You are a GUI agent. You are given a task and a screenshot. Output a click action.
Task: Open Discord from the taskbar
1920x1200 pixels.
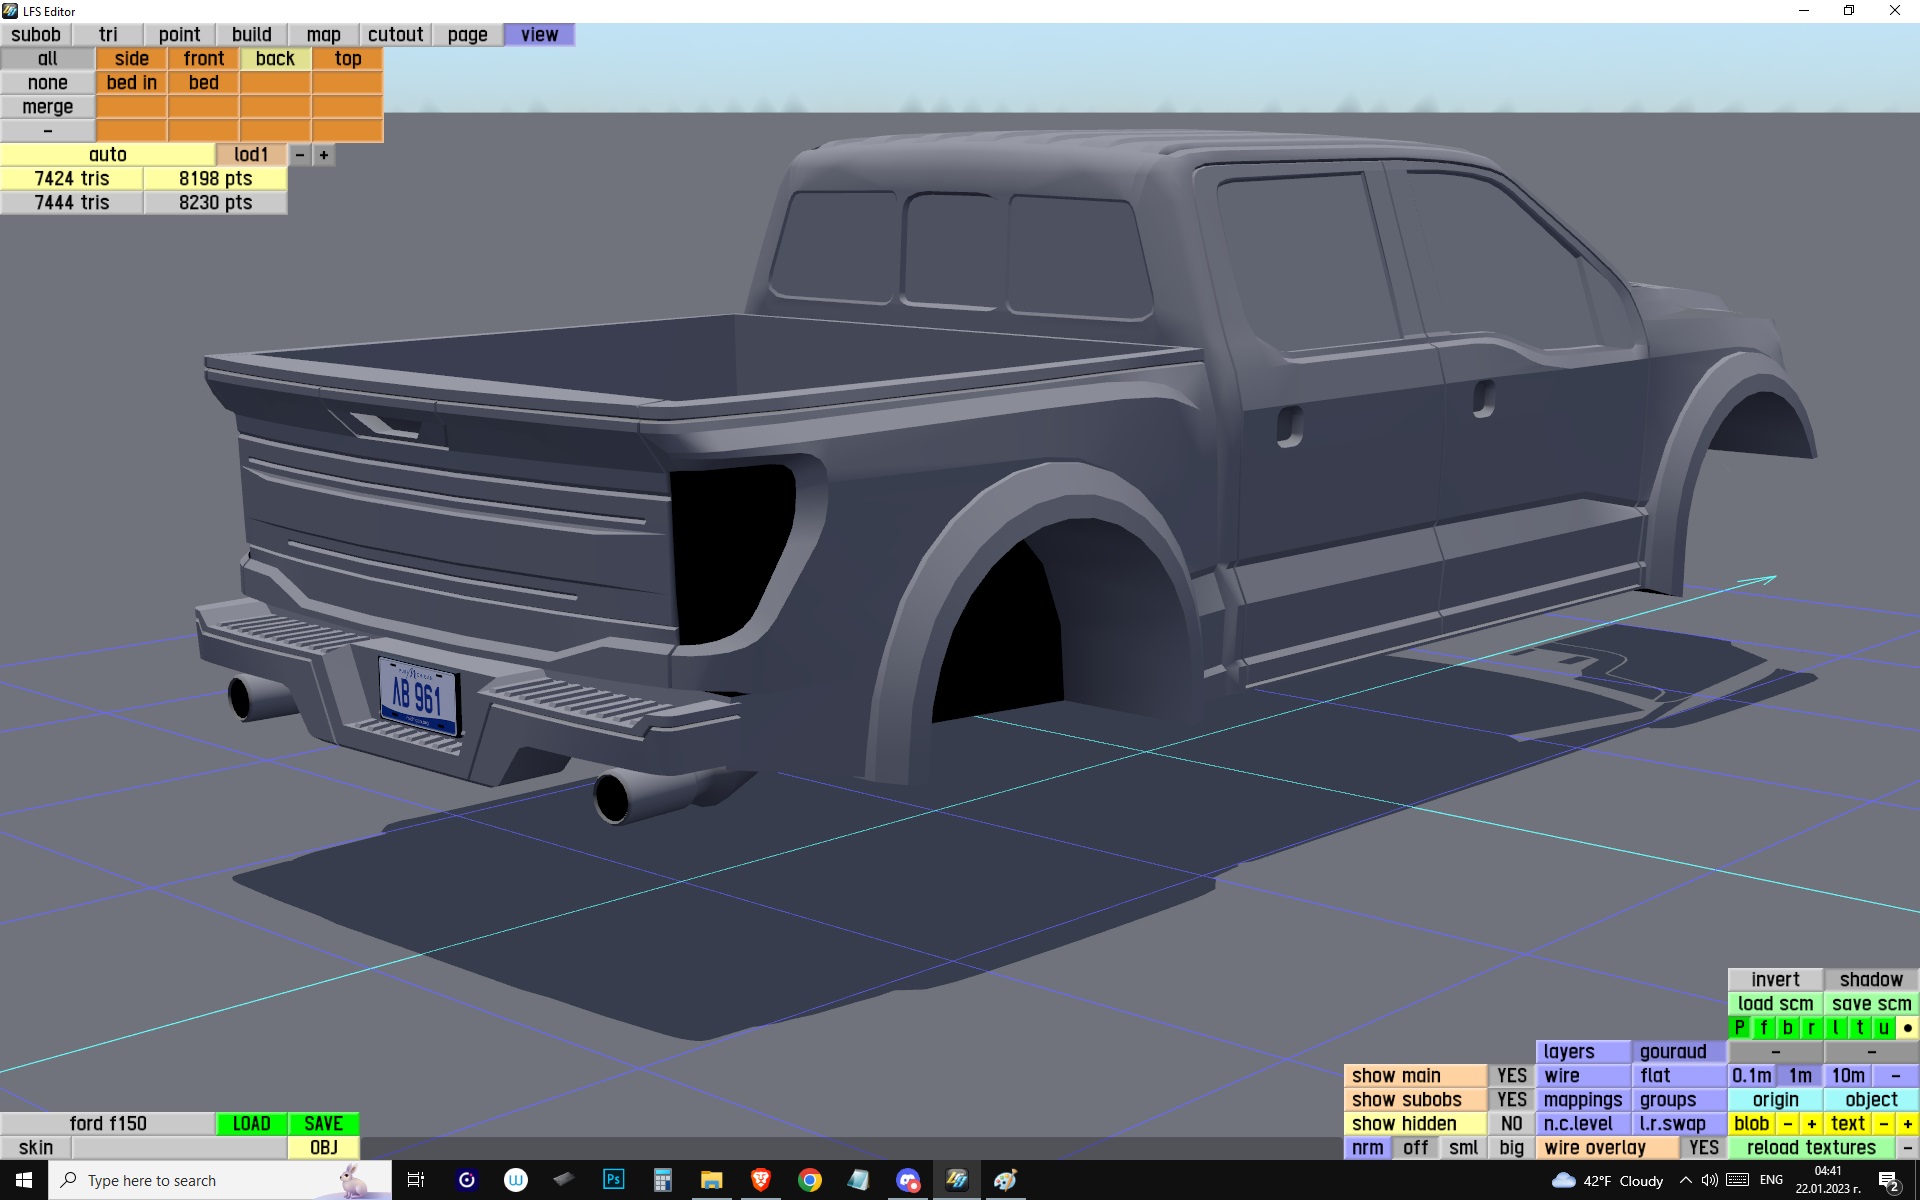click(x=907, y=1180)
